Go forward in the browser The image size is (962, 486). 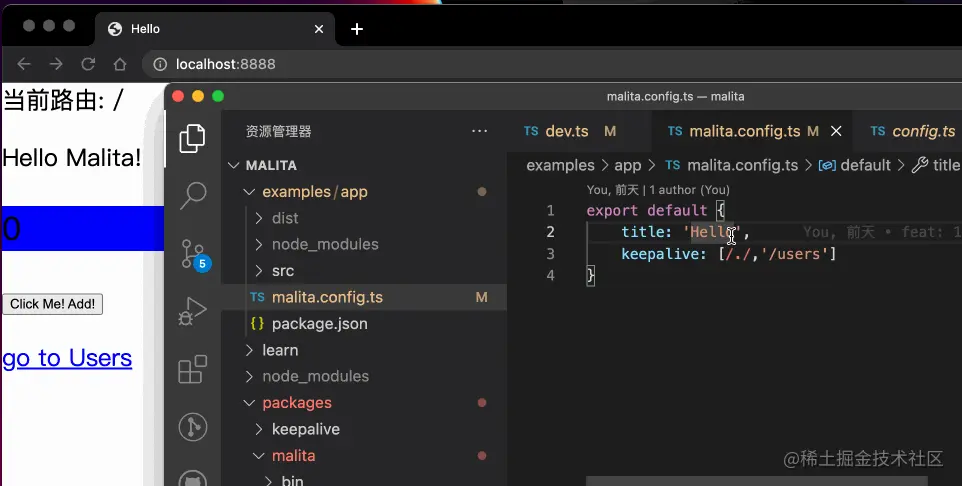(x=56, y=64)
